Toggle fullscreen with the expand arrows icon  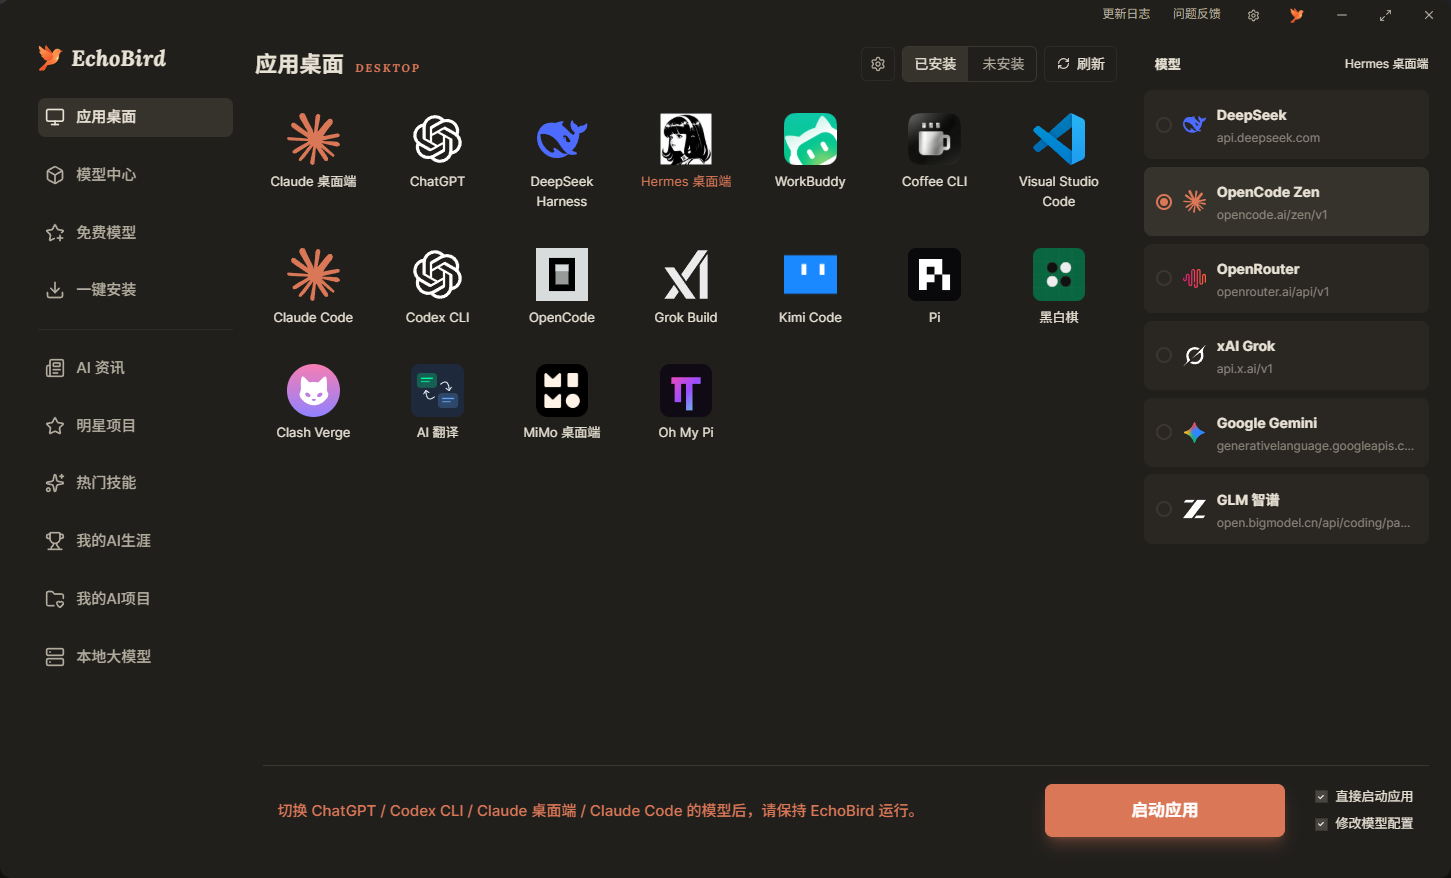point(1385,15)
